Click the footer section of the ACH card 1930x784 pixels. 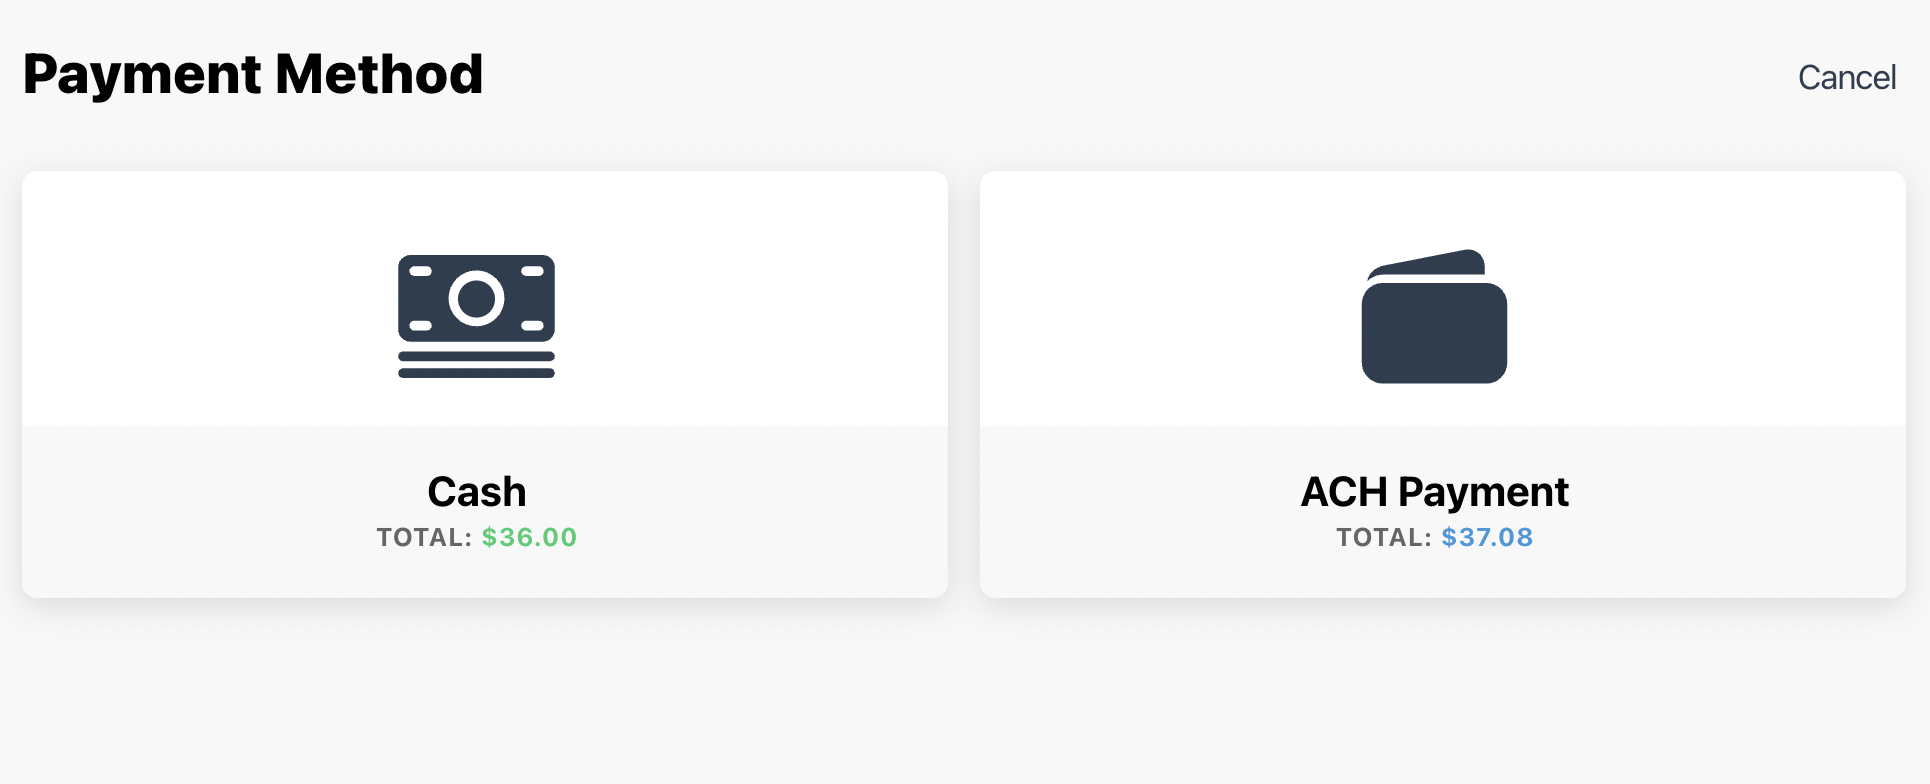pos(1443,510)
